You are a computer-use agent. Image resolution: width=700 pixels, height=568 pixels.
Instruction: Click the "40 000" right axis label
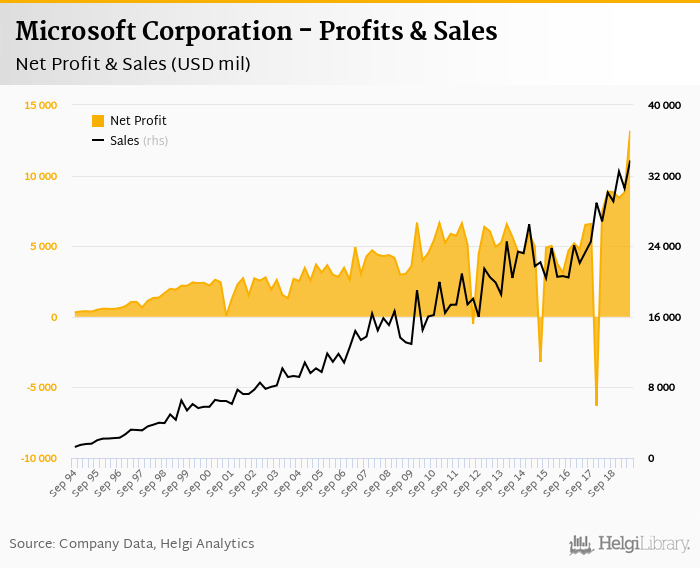click(x=665, y=105)
